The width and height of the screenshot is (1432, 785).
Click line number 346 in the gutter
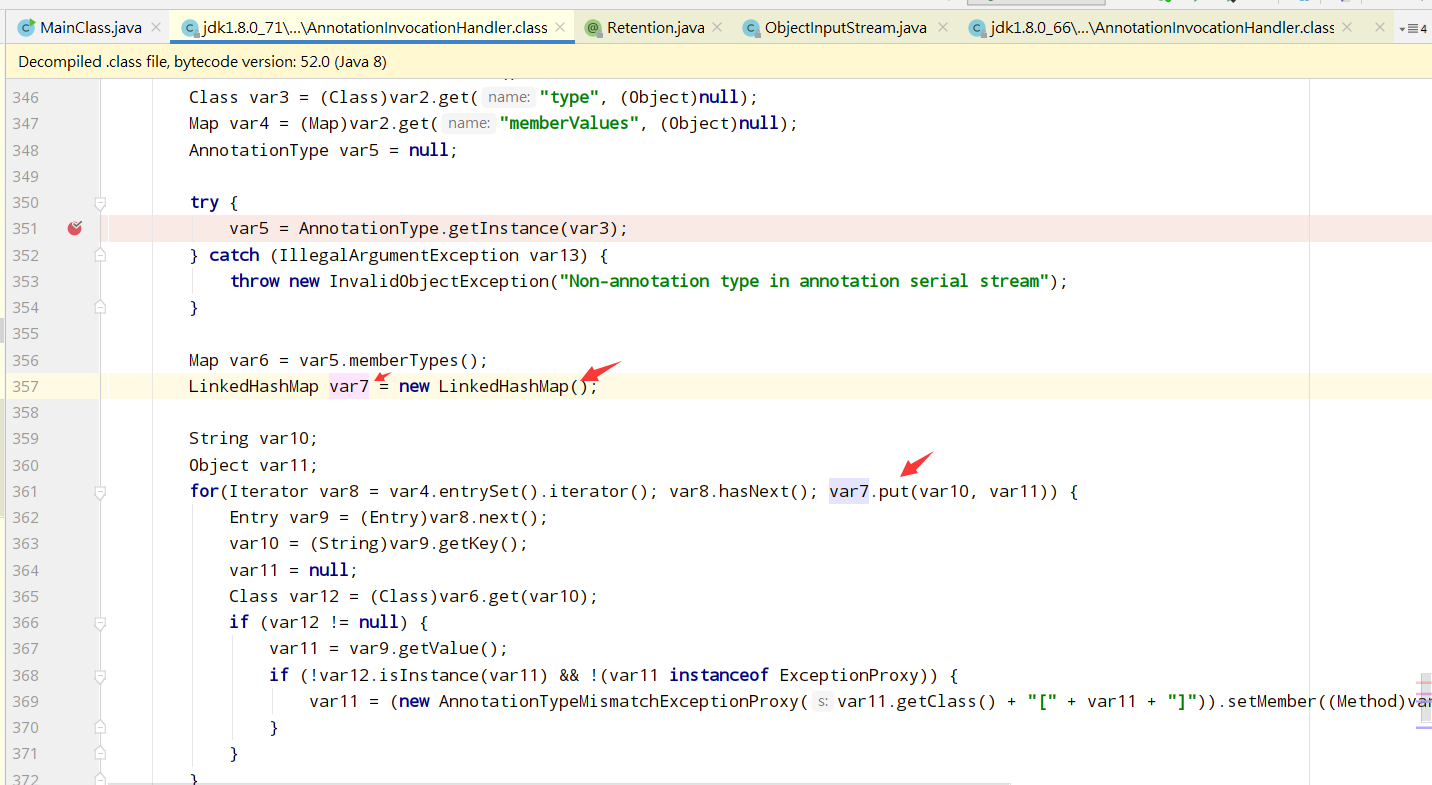coord(25,97)
